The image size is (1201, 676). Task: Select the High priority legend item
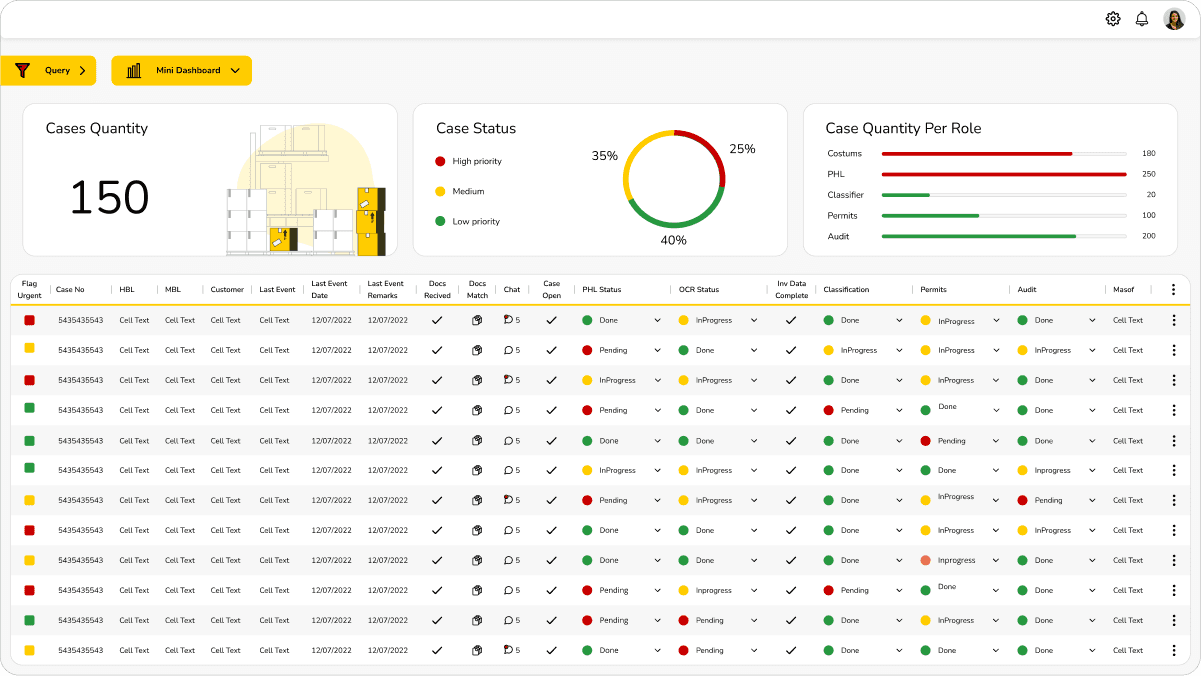(468, 161)
